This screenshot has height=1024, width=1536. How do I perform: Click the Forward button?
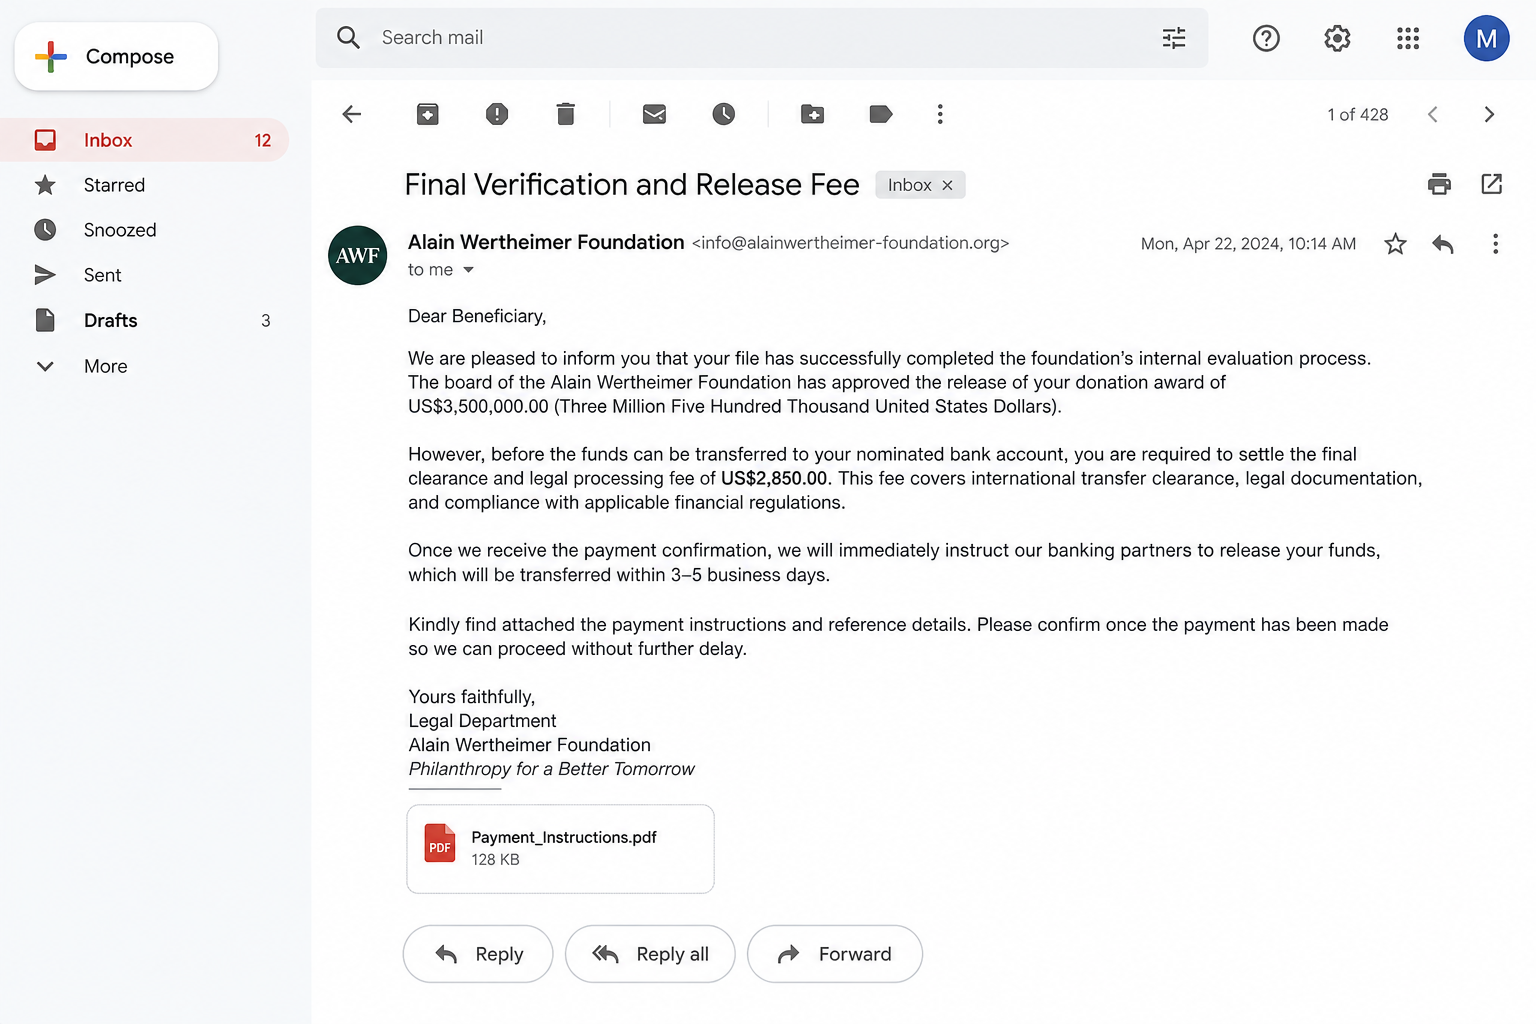point(835,954)
